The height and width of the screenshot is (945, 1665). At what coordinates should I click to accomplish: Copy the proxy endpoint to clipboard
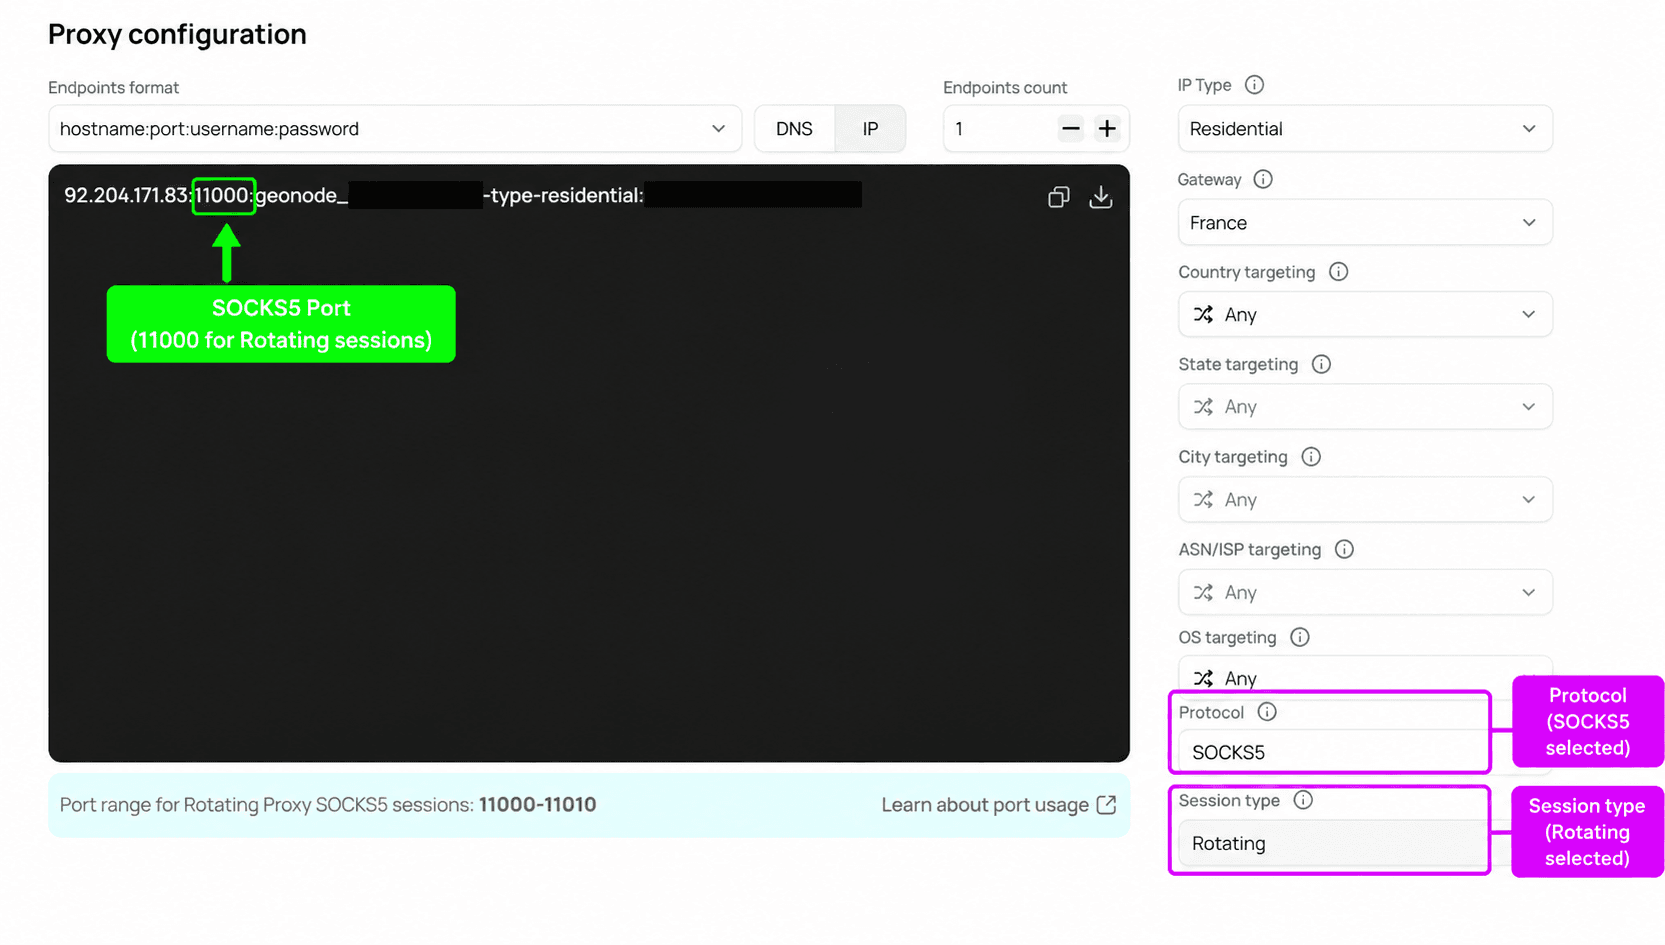(x=1058, y=197)
